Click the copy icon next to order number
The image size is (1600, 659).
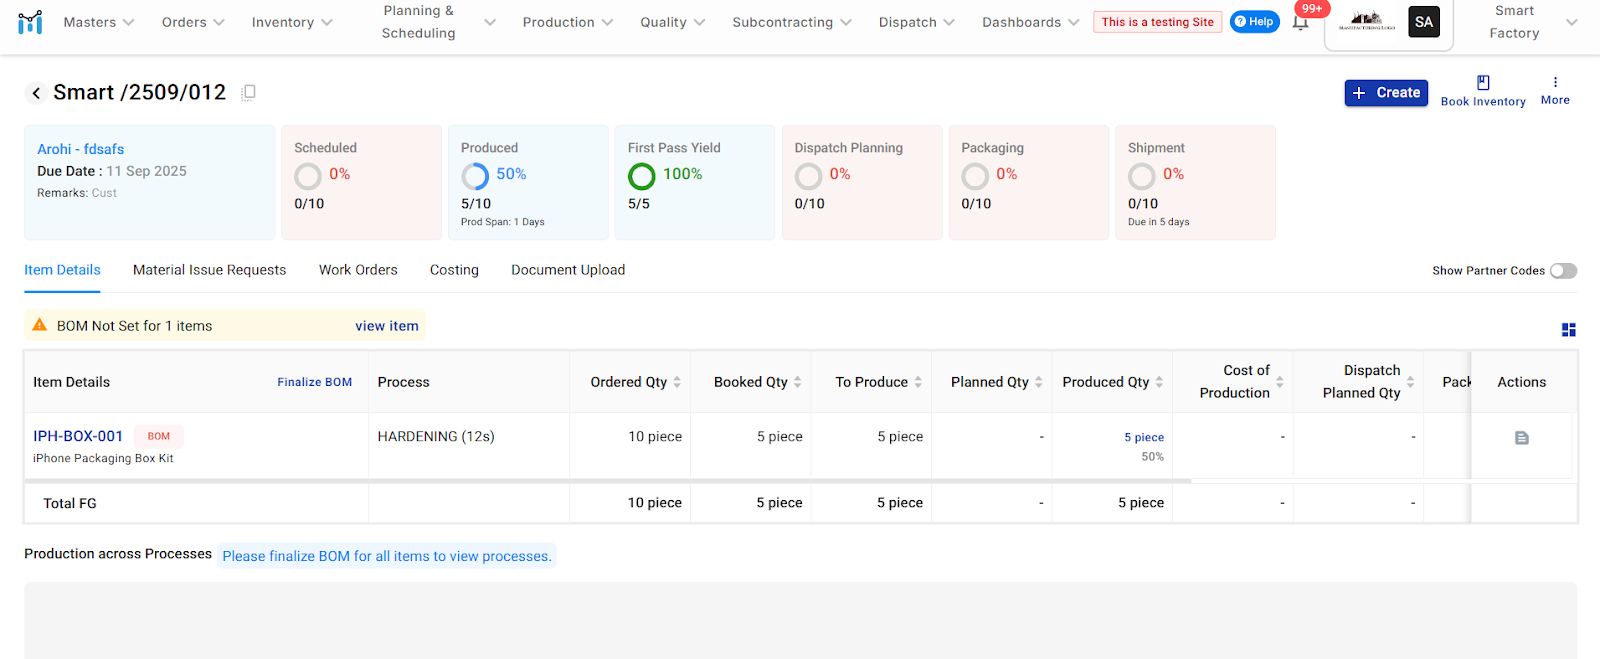click(x=249, y=92)
